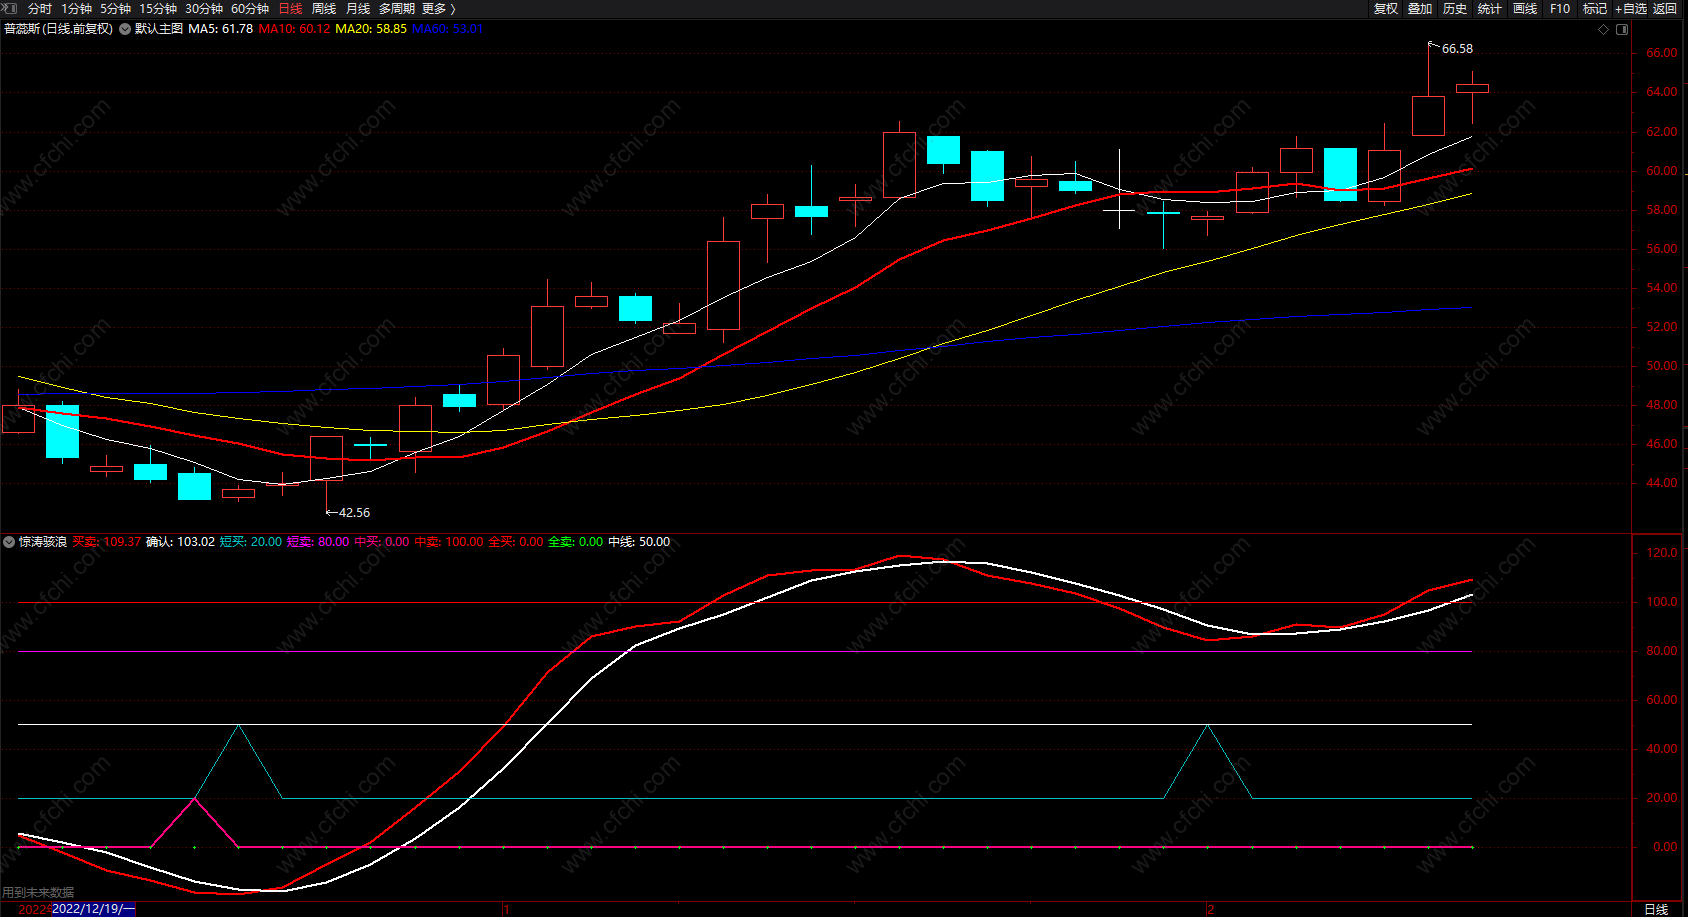Open 惊涛骇浪 indicator dropdown arrow
Image resolution: width=1688 pixels, height=917 pixels.
click(x=9, y=542)
